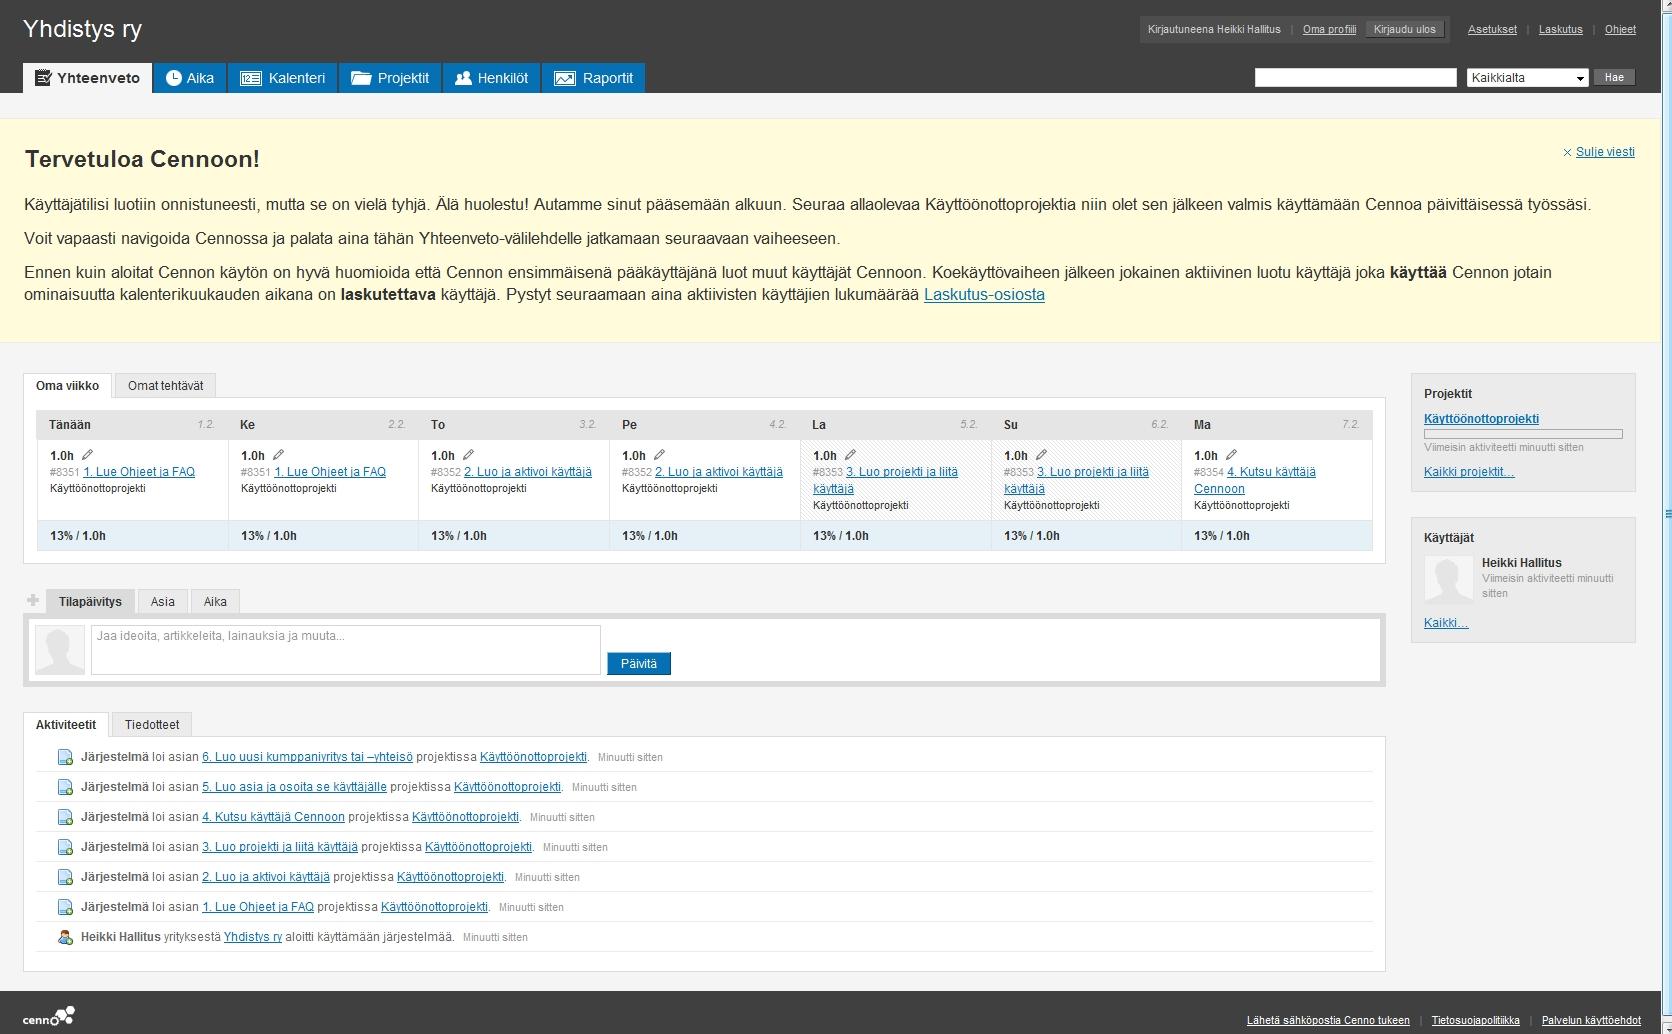Image resolution: width=1672 pixels, height=1034 pixels.
Task: Edit hours pencil icon for Ke
Action: point(278,455)
